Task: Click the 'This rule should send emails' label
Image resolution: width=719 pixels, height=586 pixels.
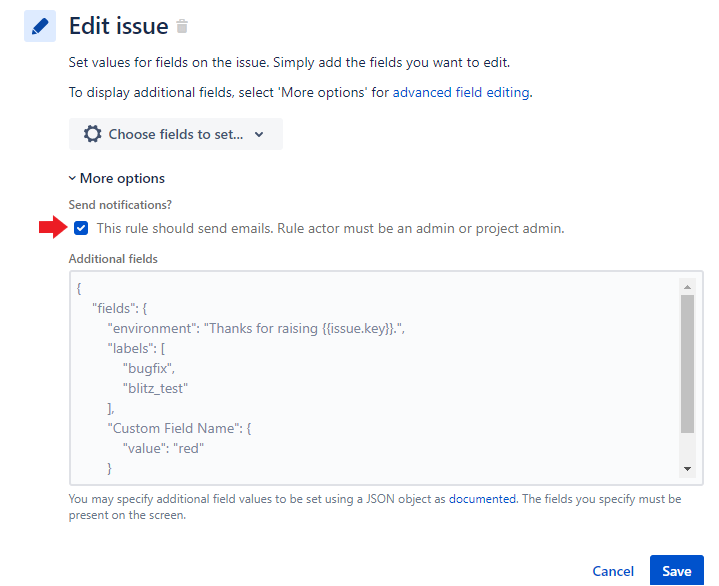Action: 330,228
